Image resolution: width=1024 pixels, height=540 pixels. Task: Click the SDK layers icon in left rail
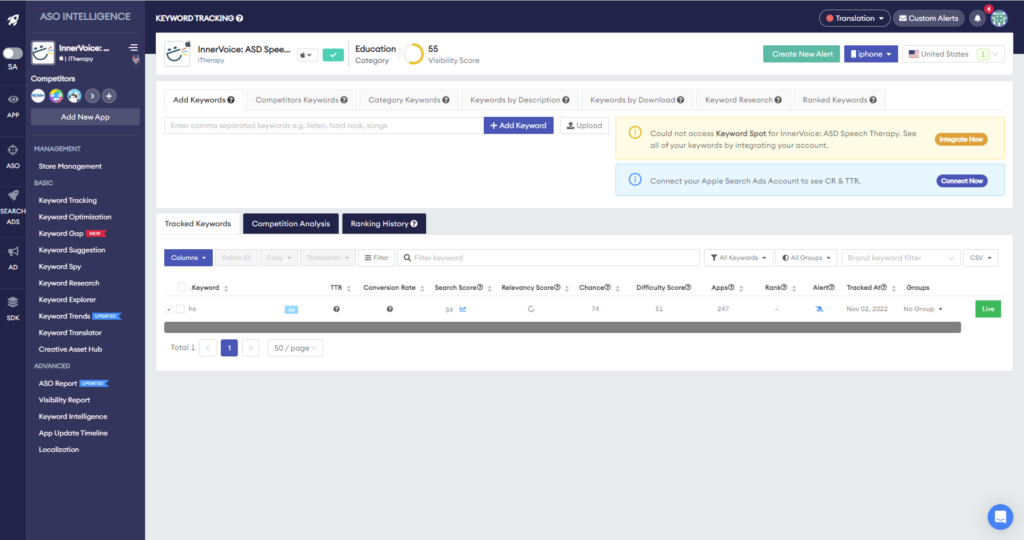click(x=13, y=302)
